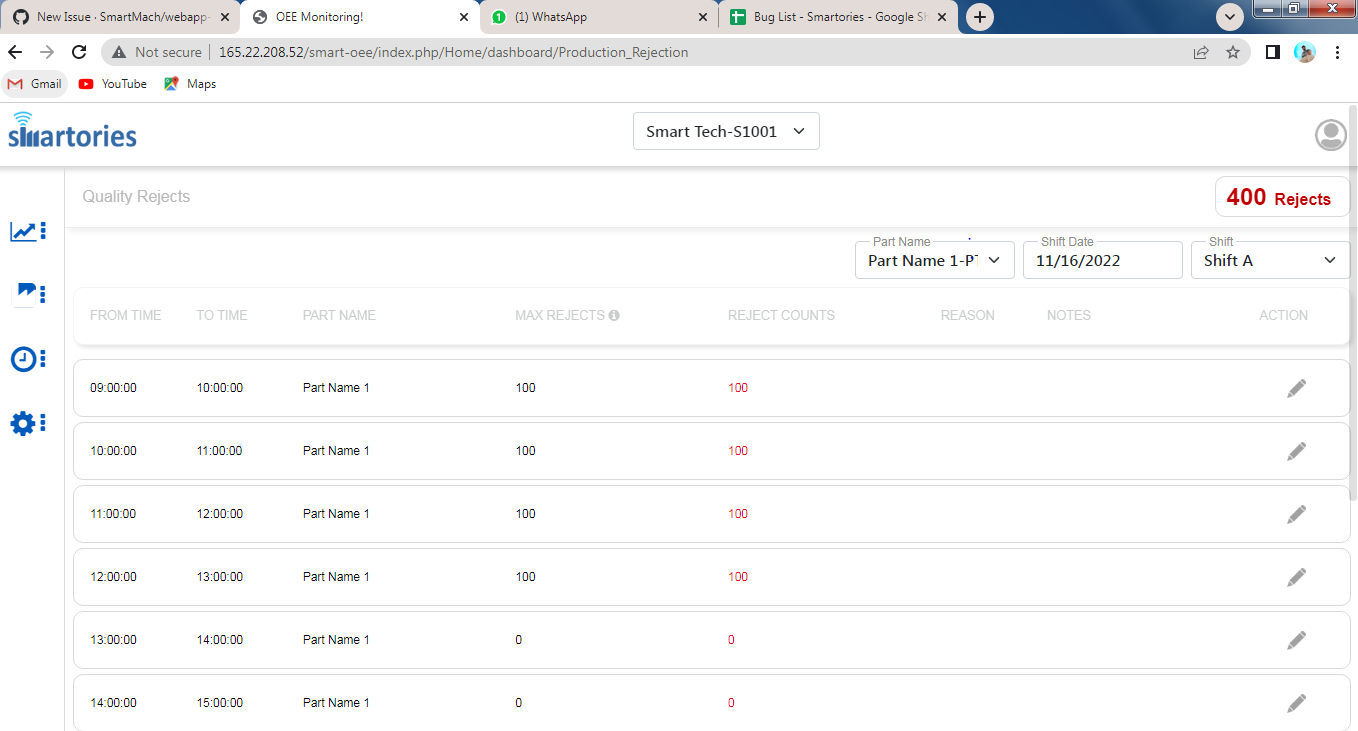The image size is (1358, 731).
Task: Open Chrome three-dot menu
Action: pyautogui.click(x=1337, y=52)
